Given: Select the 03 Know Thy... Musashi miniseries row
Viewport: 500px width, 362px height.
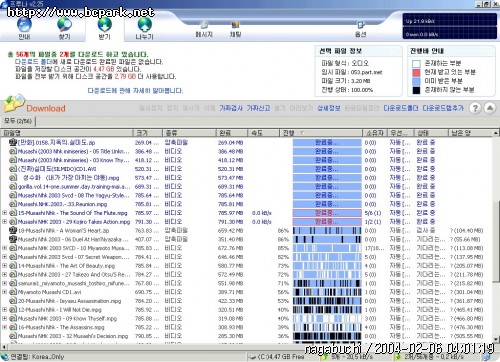Looking at the screenshot, I should tap(246, 160).
